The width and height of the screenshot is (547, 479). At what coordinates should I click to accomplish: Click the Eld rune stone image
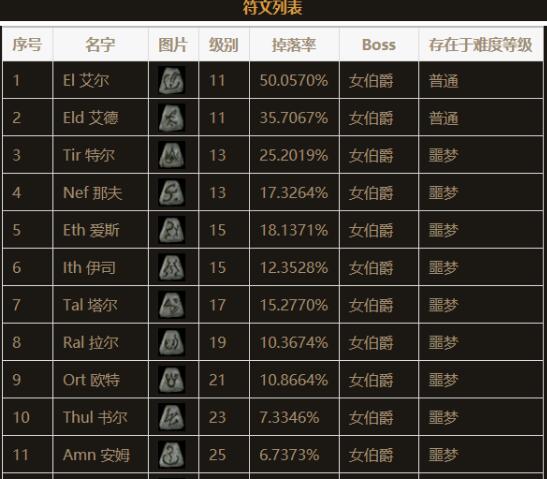[172, 118]
